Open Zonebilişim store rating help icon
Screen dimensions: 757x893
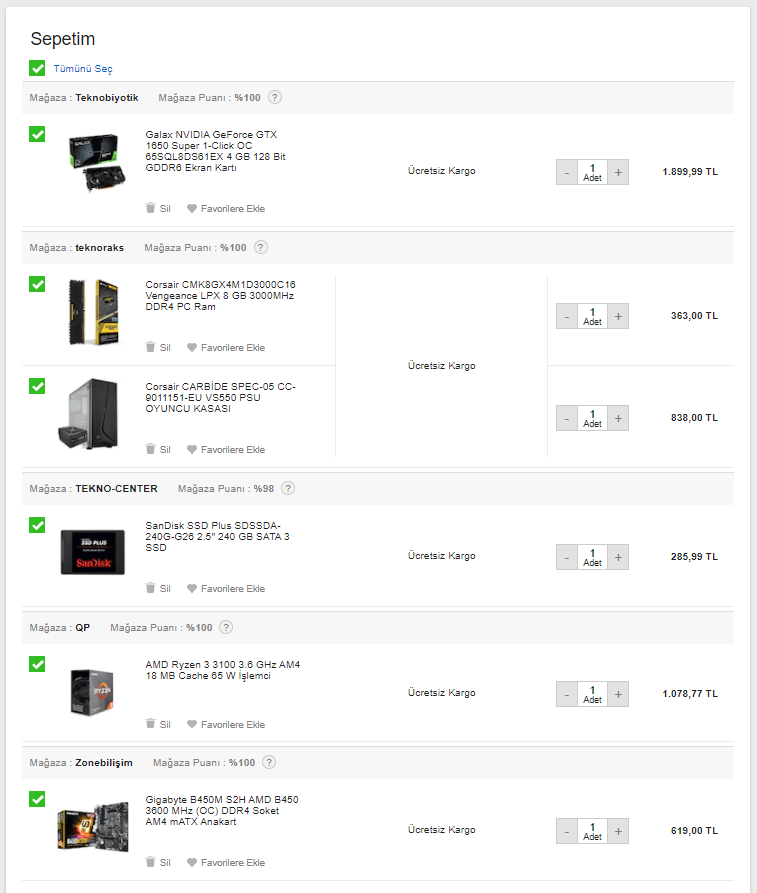[269, 762]
